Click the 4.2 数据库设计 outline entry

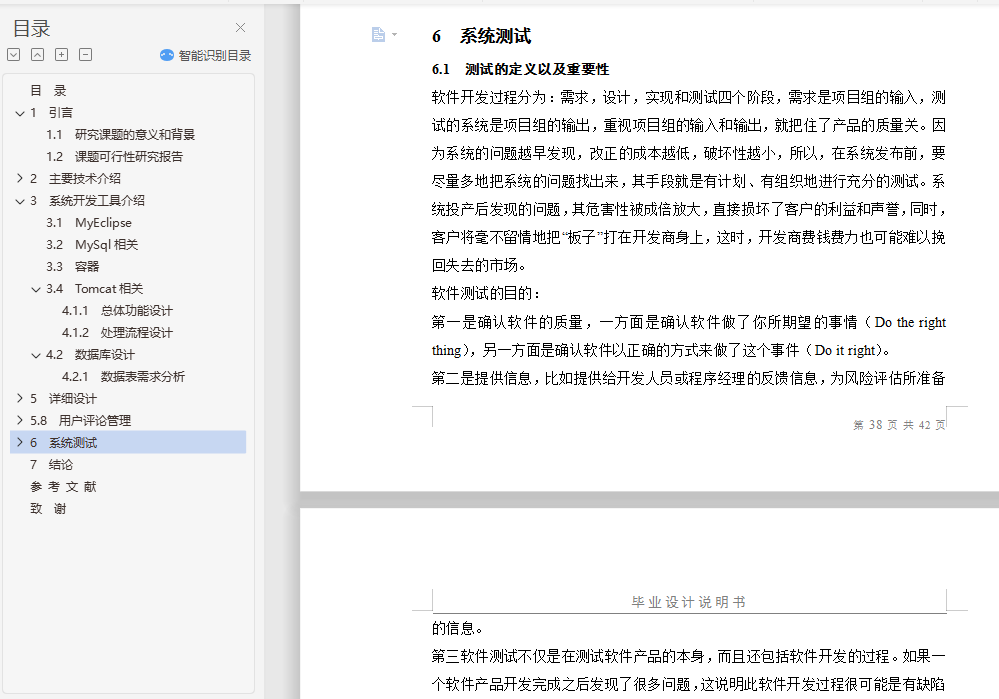[x=90, y=355]
